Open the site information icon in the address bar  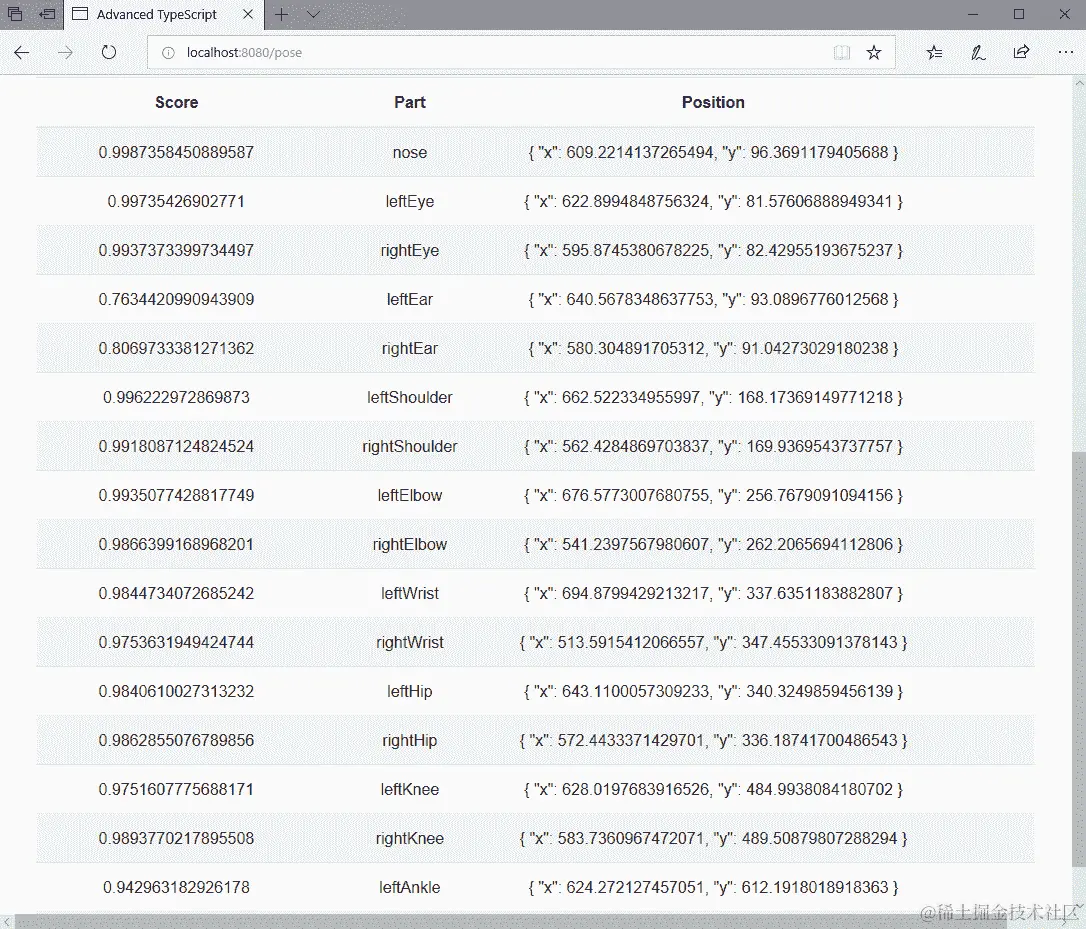pyautogui.click(x=168, y=53)
